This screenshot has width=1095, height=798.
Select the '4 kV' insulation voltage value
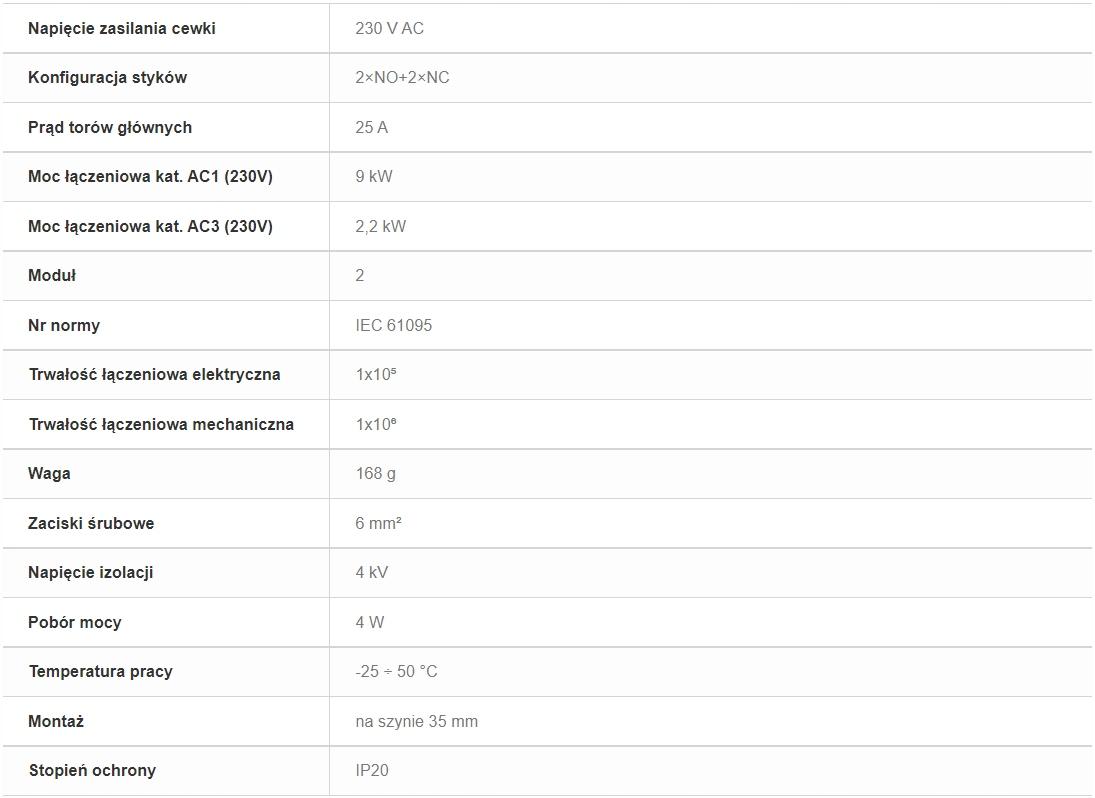[x=372, y=572]
